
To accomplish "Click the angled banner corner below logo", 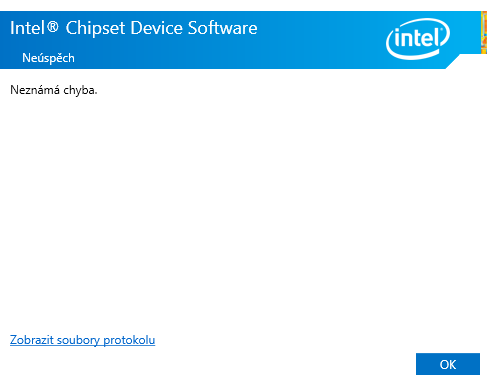I will click(453, 62).
